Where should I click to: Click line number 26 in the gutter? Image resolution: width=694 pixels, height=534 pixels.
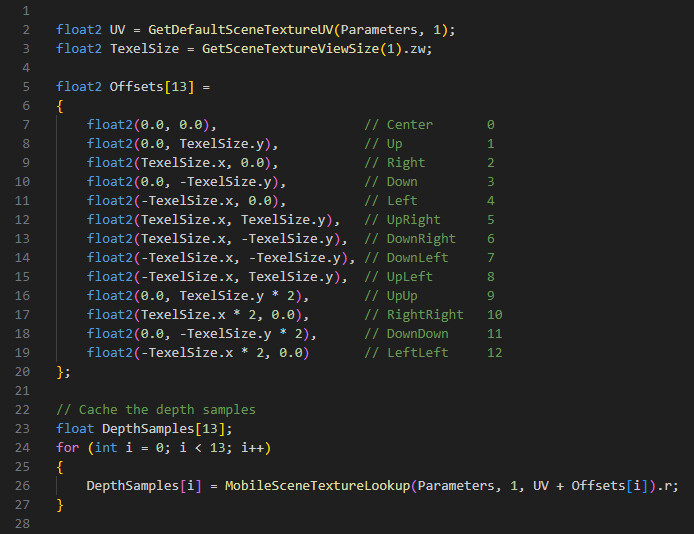(22, 486)
